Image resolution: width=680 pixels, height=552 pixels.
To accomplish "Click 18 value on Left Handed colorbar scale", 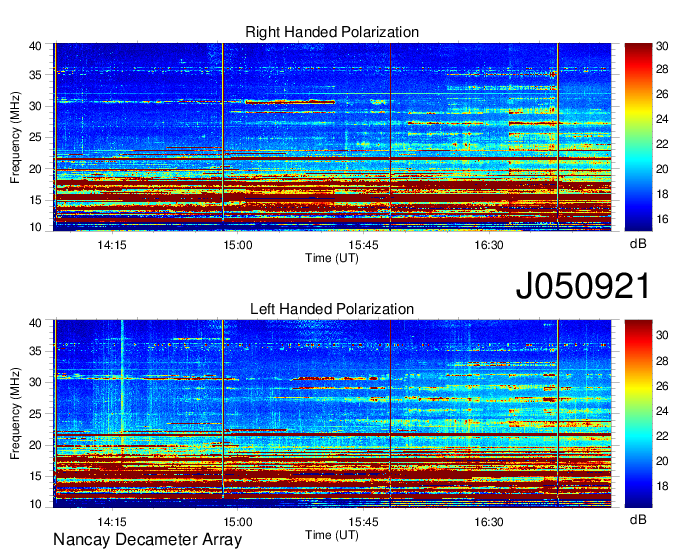I will [662, 486].
